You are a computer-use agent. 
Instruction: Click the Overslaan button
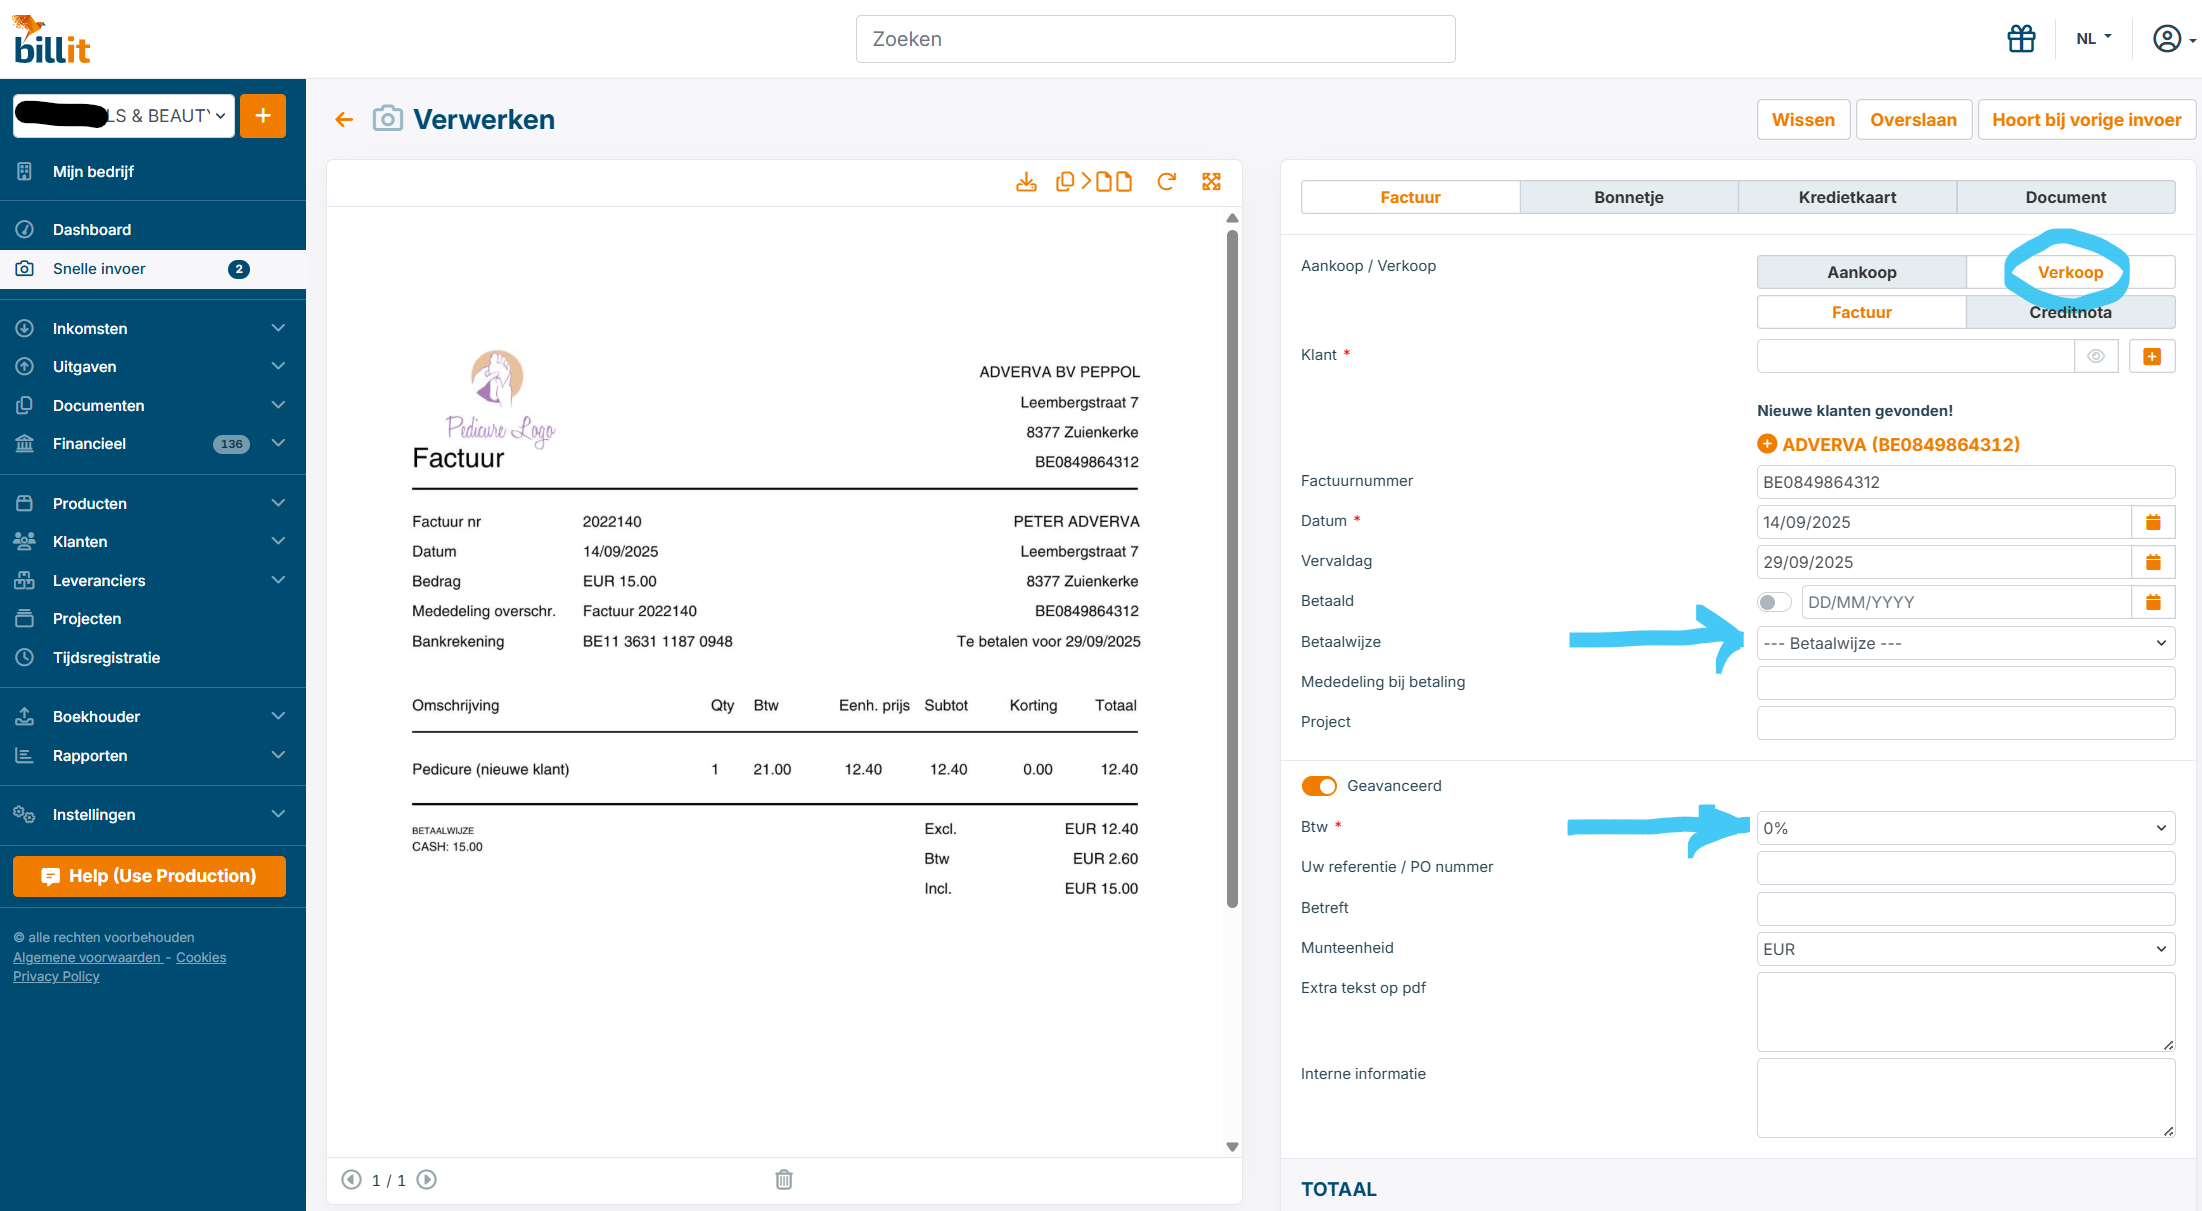1913,120
